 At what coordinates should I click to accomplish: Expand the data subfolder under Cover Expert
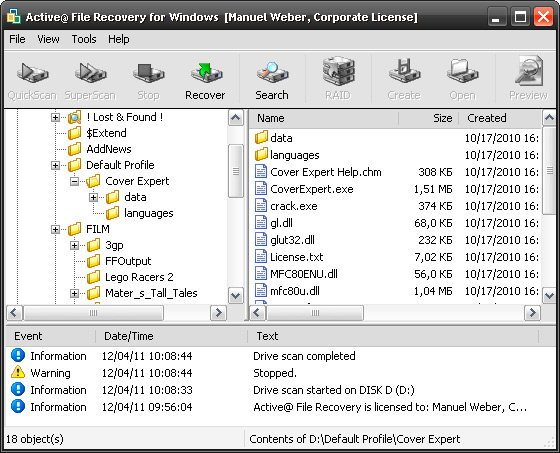point(94,197)
